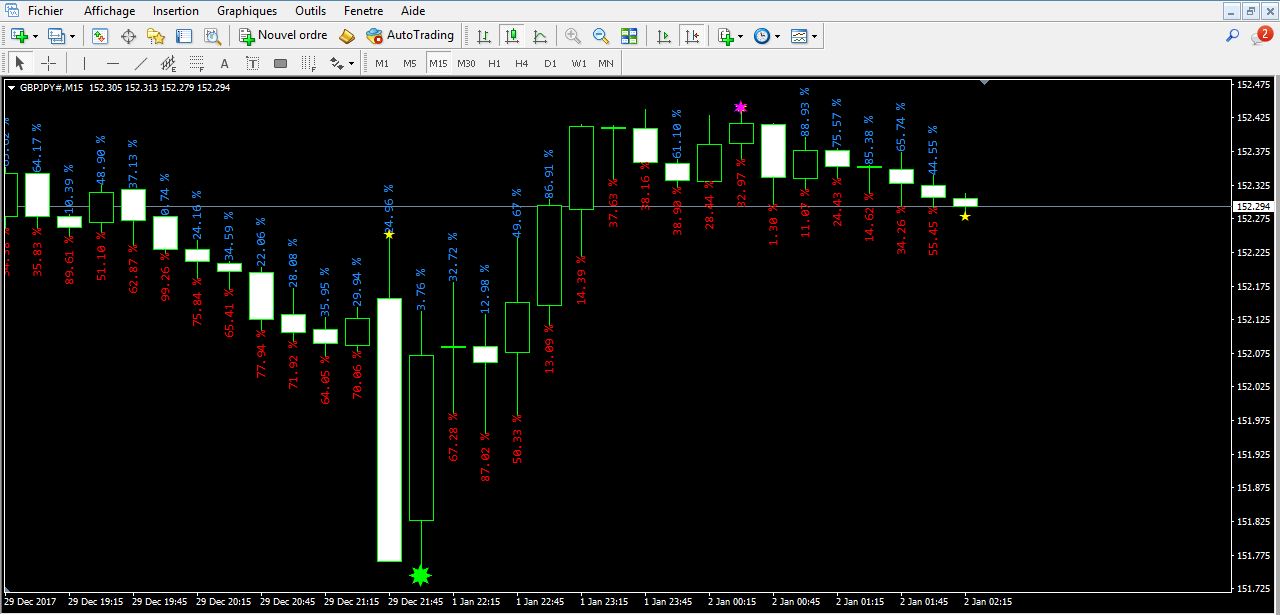Enable chart auto scroll icon

coord(663,36)
